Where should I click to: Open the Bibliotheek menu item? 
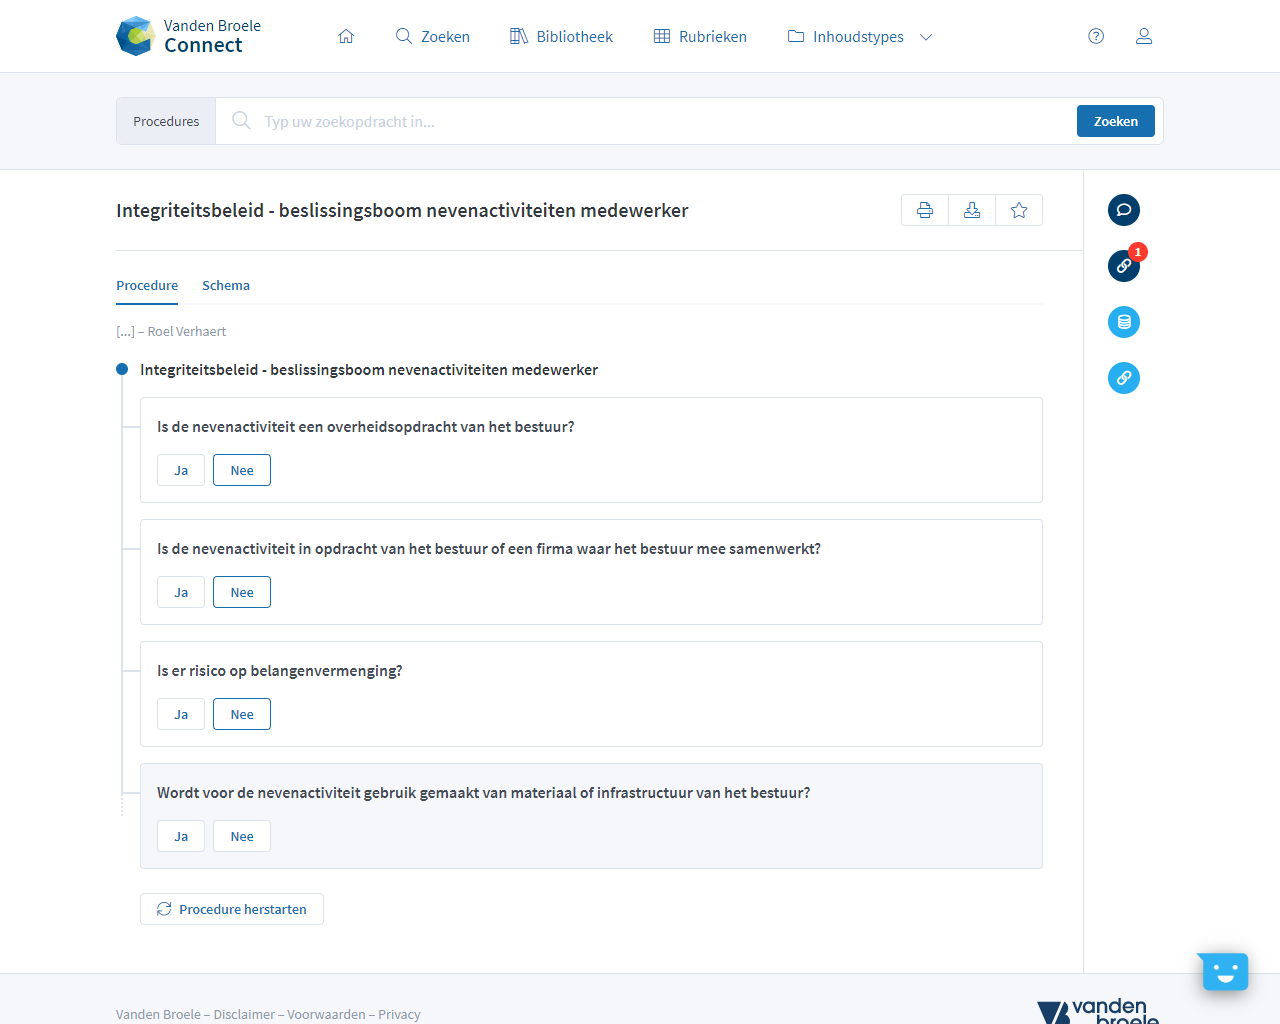560,36
